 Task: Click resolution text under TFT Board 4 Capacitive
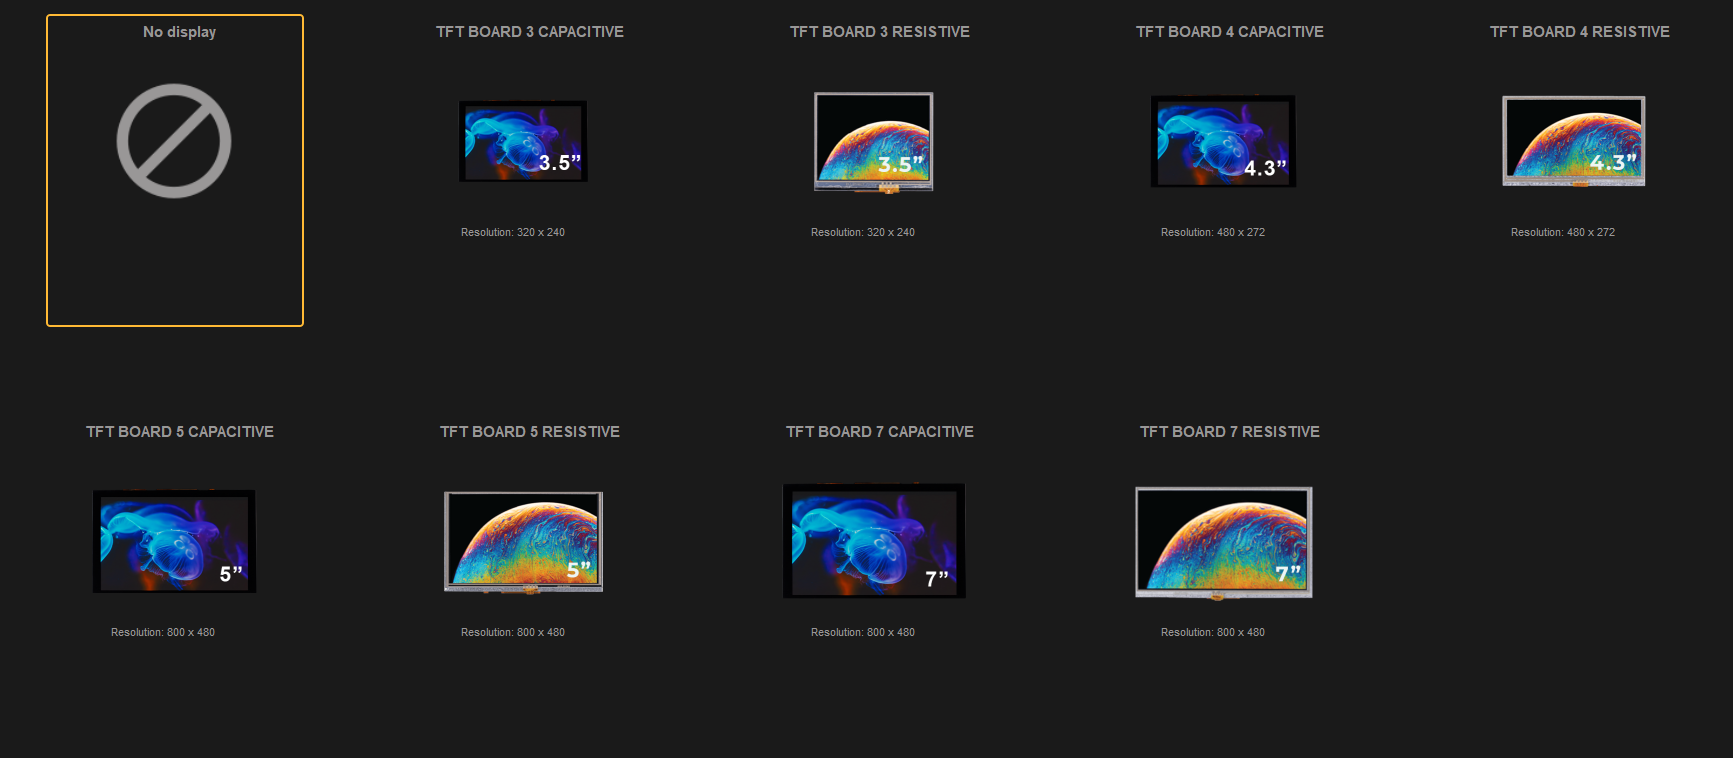pos(1213,232)
